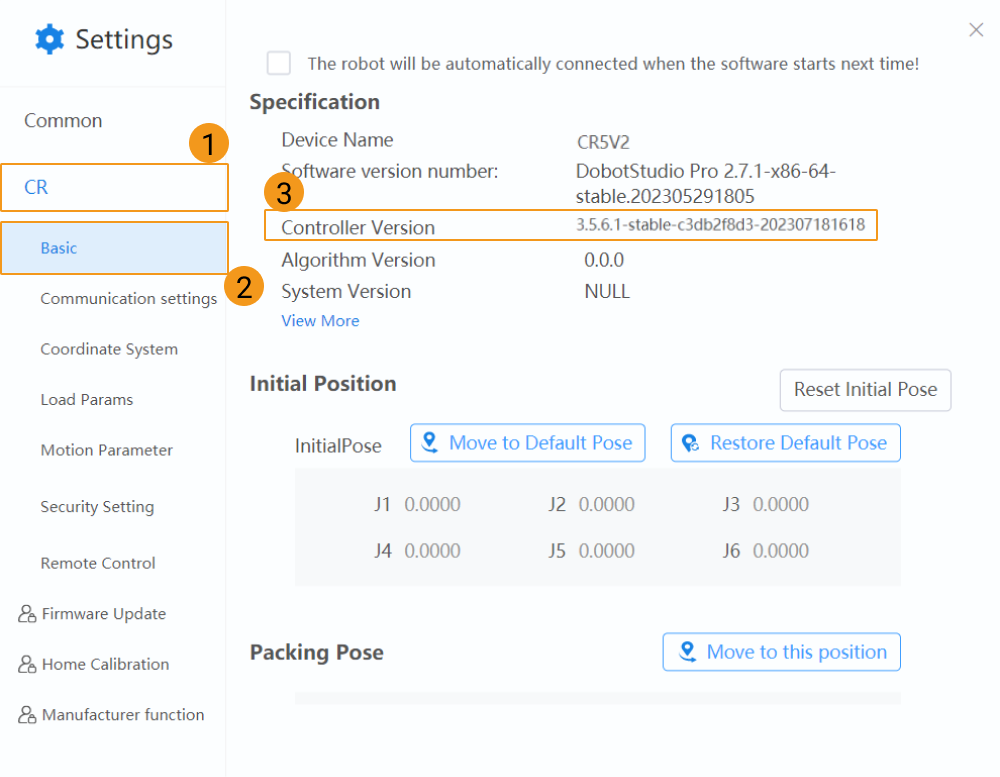
Task: Click the Restore Default Pose icon
Action: [691, 443]
